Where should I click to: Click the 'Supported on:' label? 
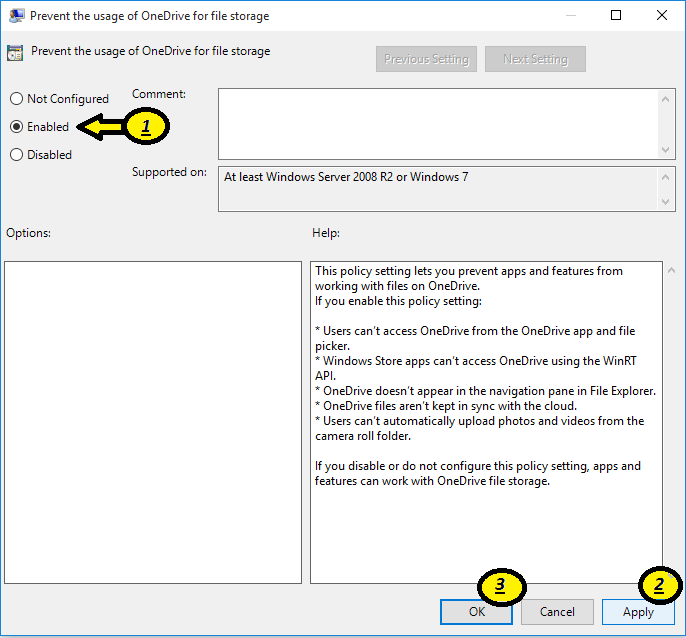click(169, 172)
